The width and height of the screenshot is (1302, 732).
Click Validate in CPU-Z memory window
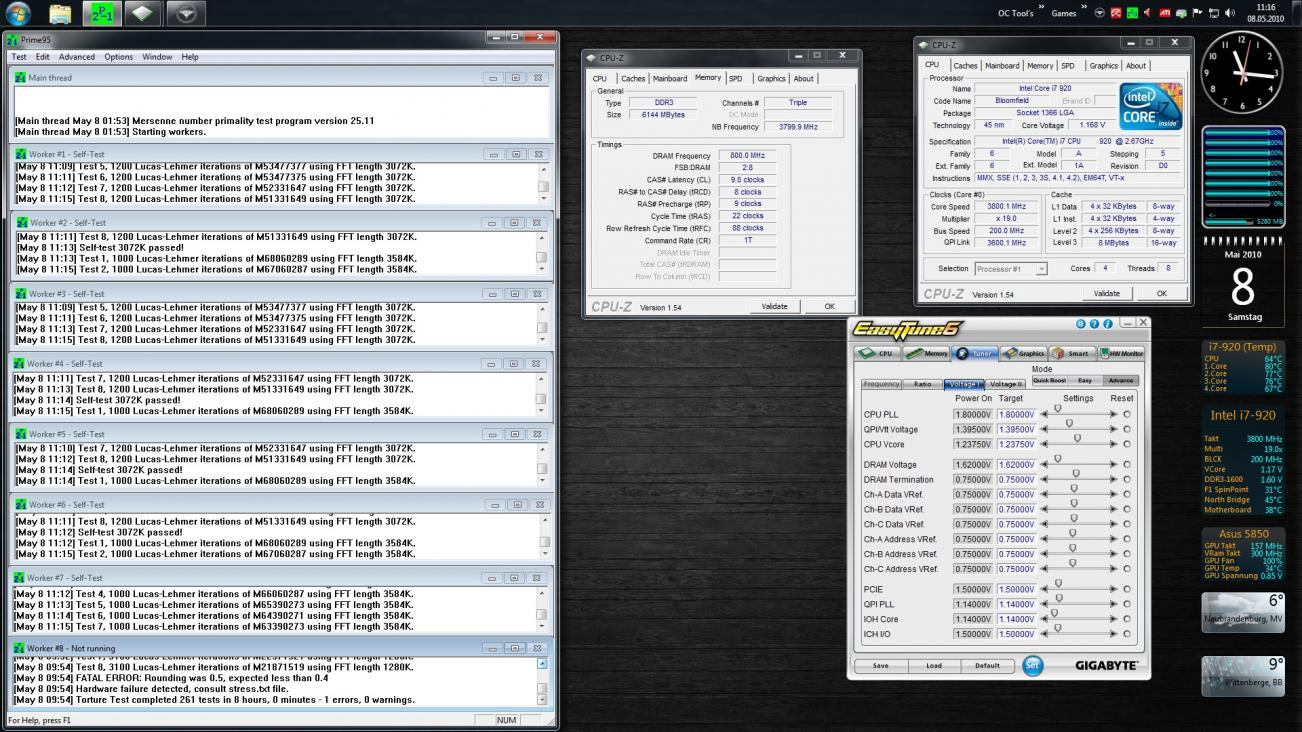click(x=774, y=306)
